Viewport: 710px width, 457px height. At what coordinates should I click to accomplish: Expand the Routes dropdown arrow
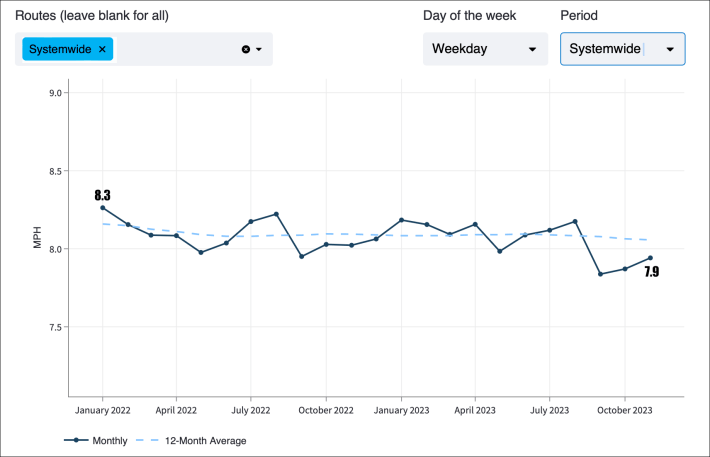(x=259, y=49)
